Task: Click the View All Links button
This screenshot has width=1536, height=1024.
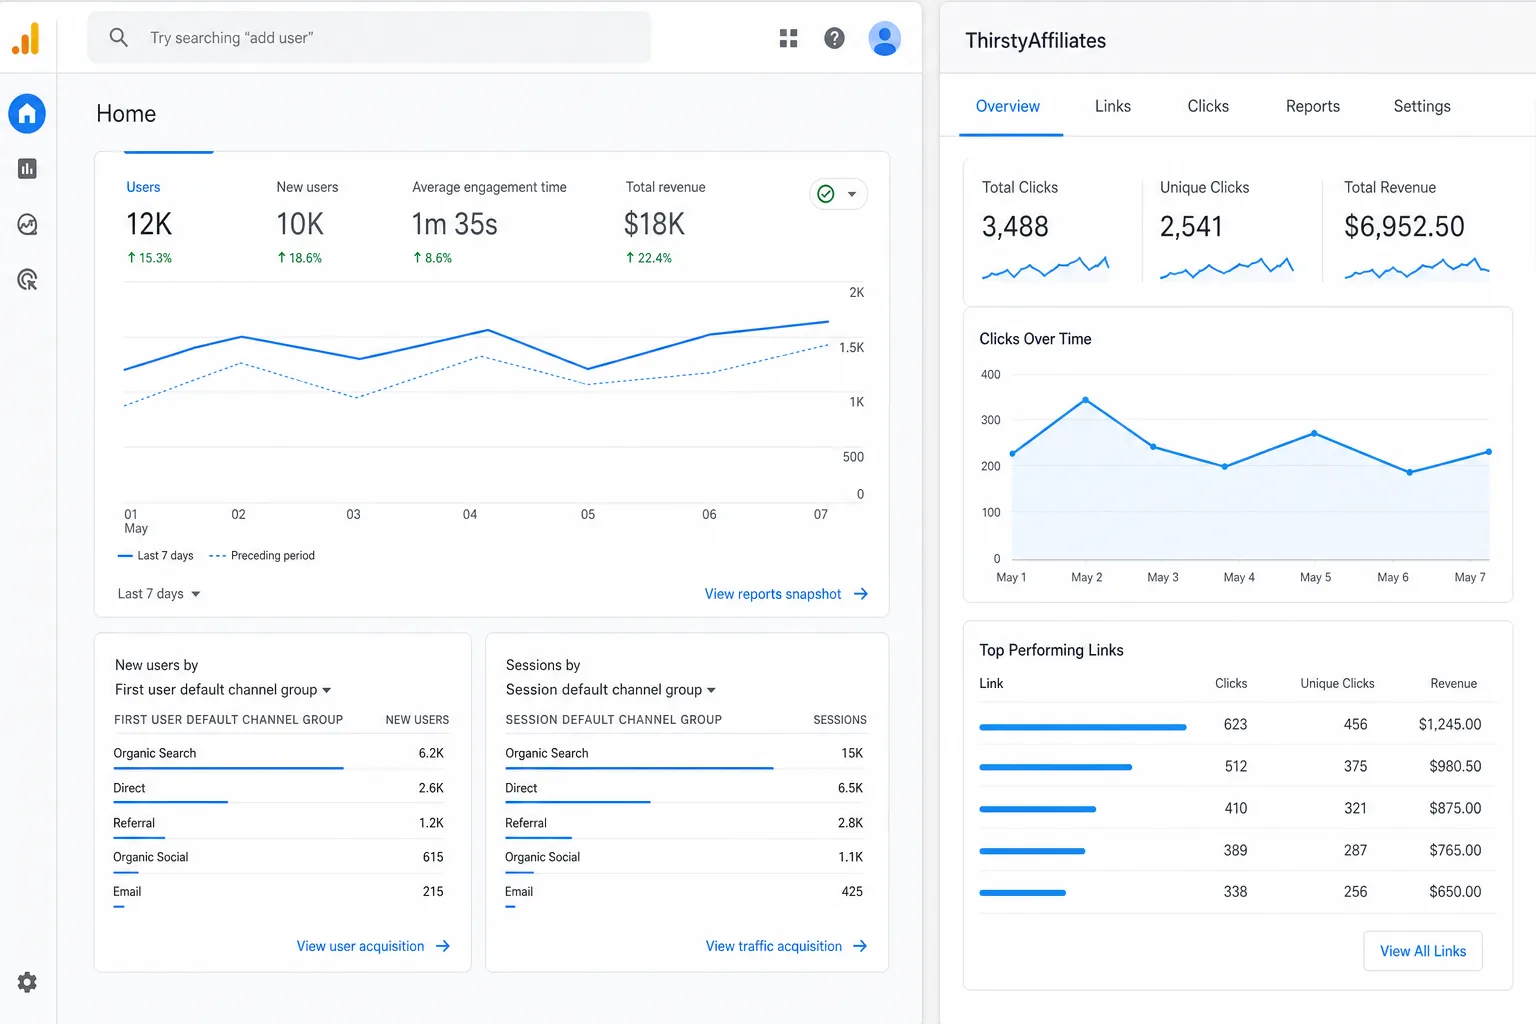Action: click(1423, 951)
